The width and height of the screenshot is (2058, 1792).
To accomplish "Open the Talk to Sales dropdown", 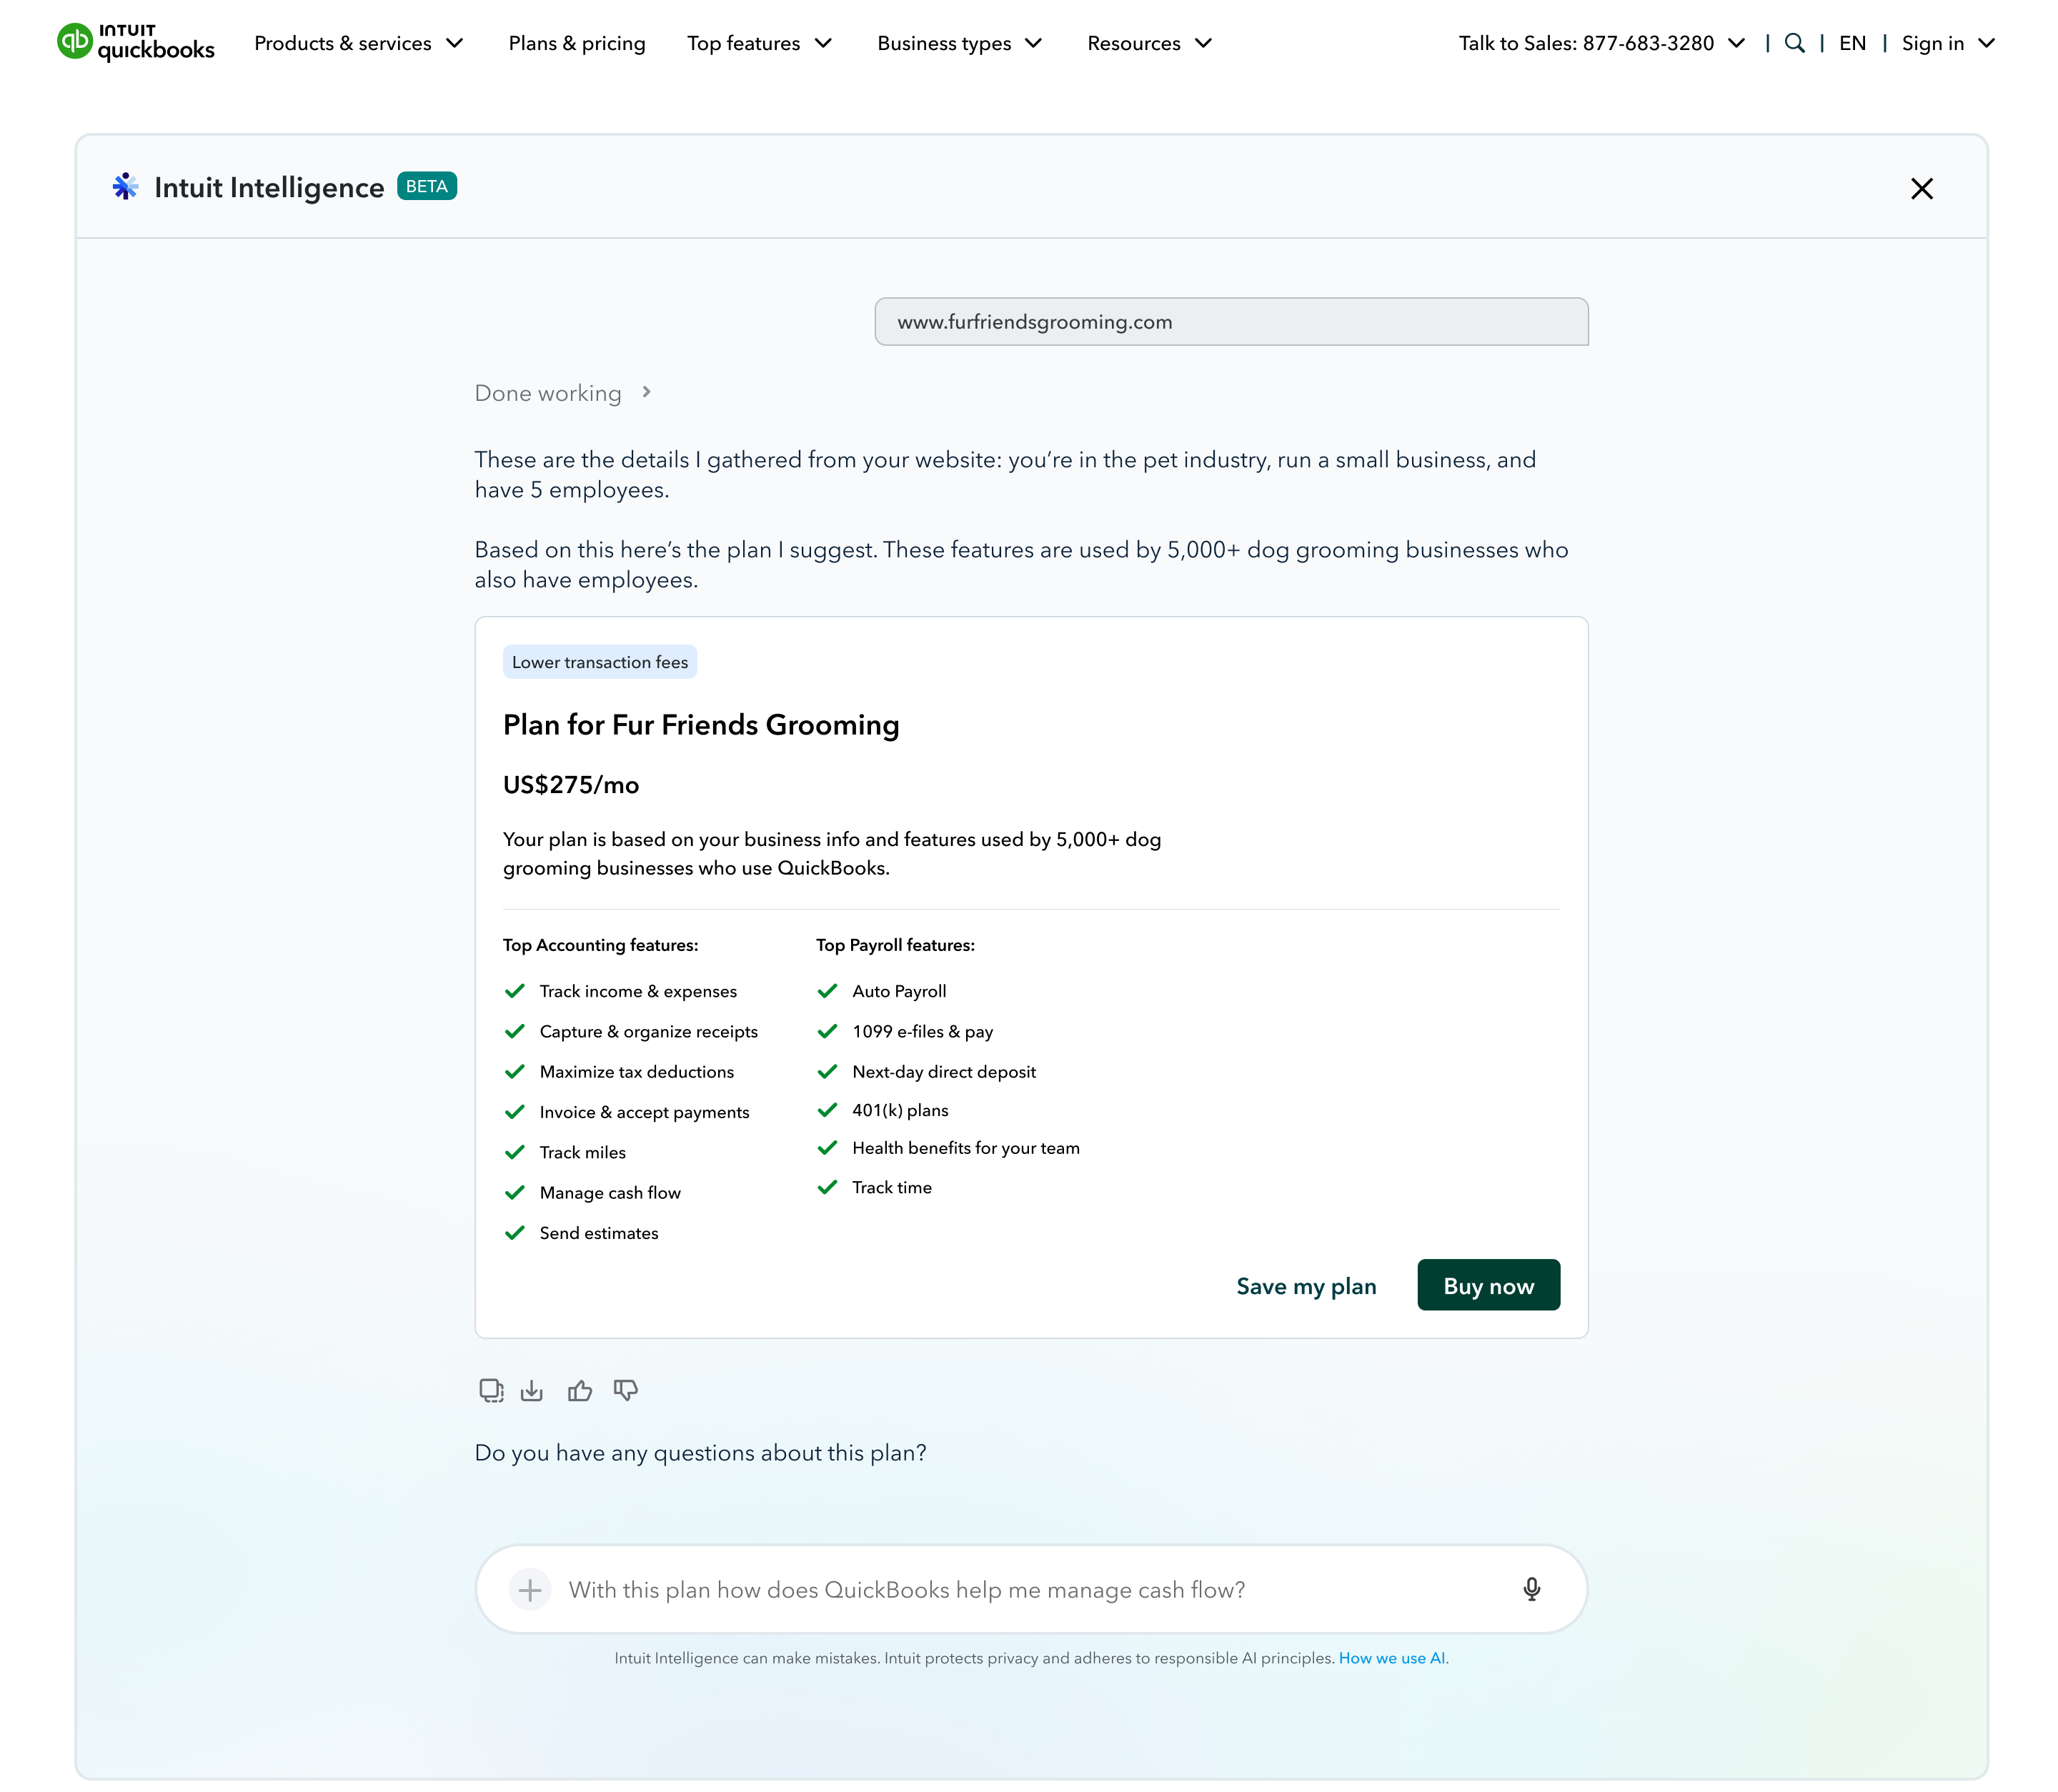I will tap(1602, 43).
